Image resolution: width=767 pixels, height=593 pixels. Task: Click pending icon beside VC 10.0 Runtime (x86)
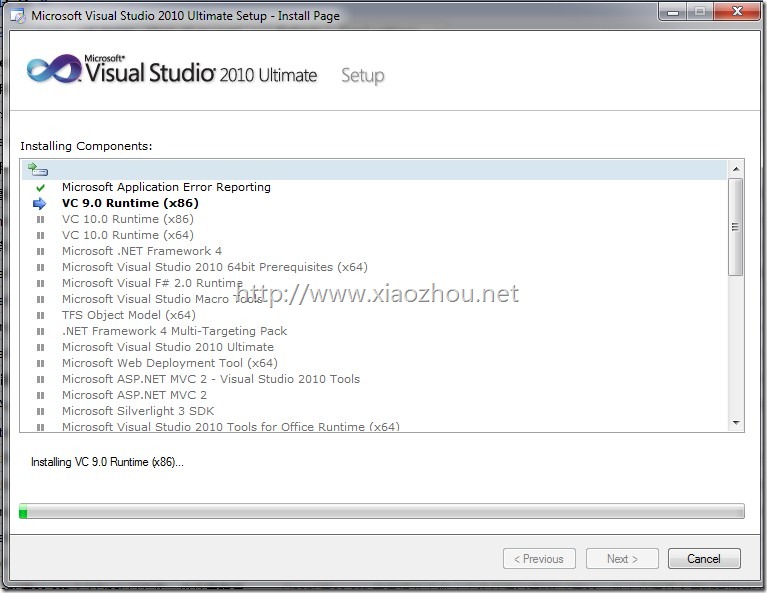(41, 220)
